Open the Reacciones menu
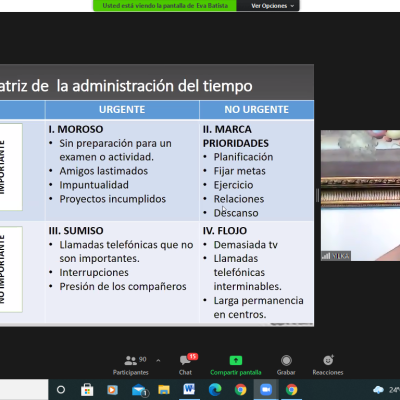The height and width of the screenshot is (400, 400). (x=328, y=365)
